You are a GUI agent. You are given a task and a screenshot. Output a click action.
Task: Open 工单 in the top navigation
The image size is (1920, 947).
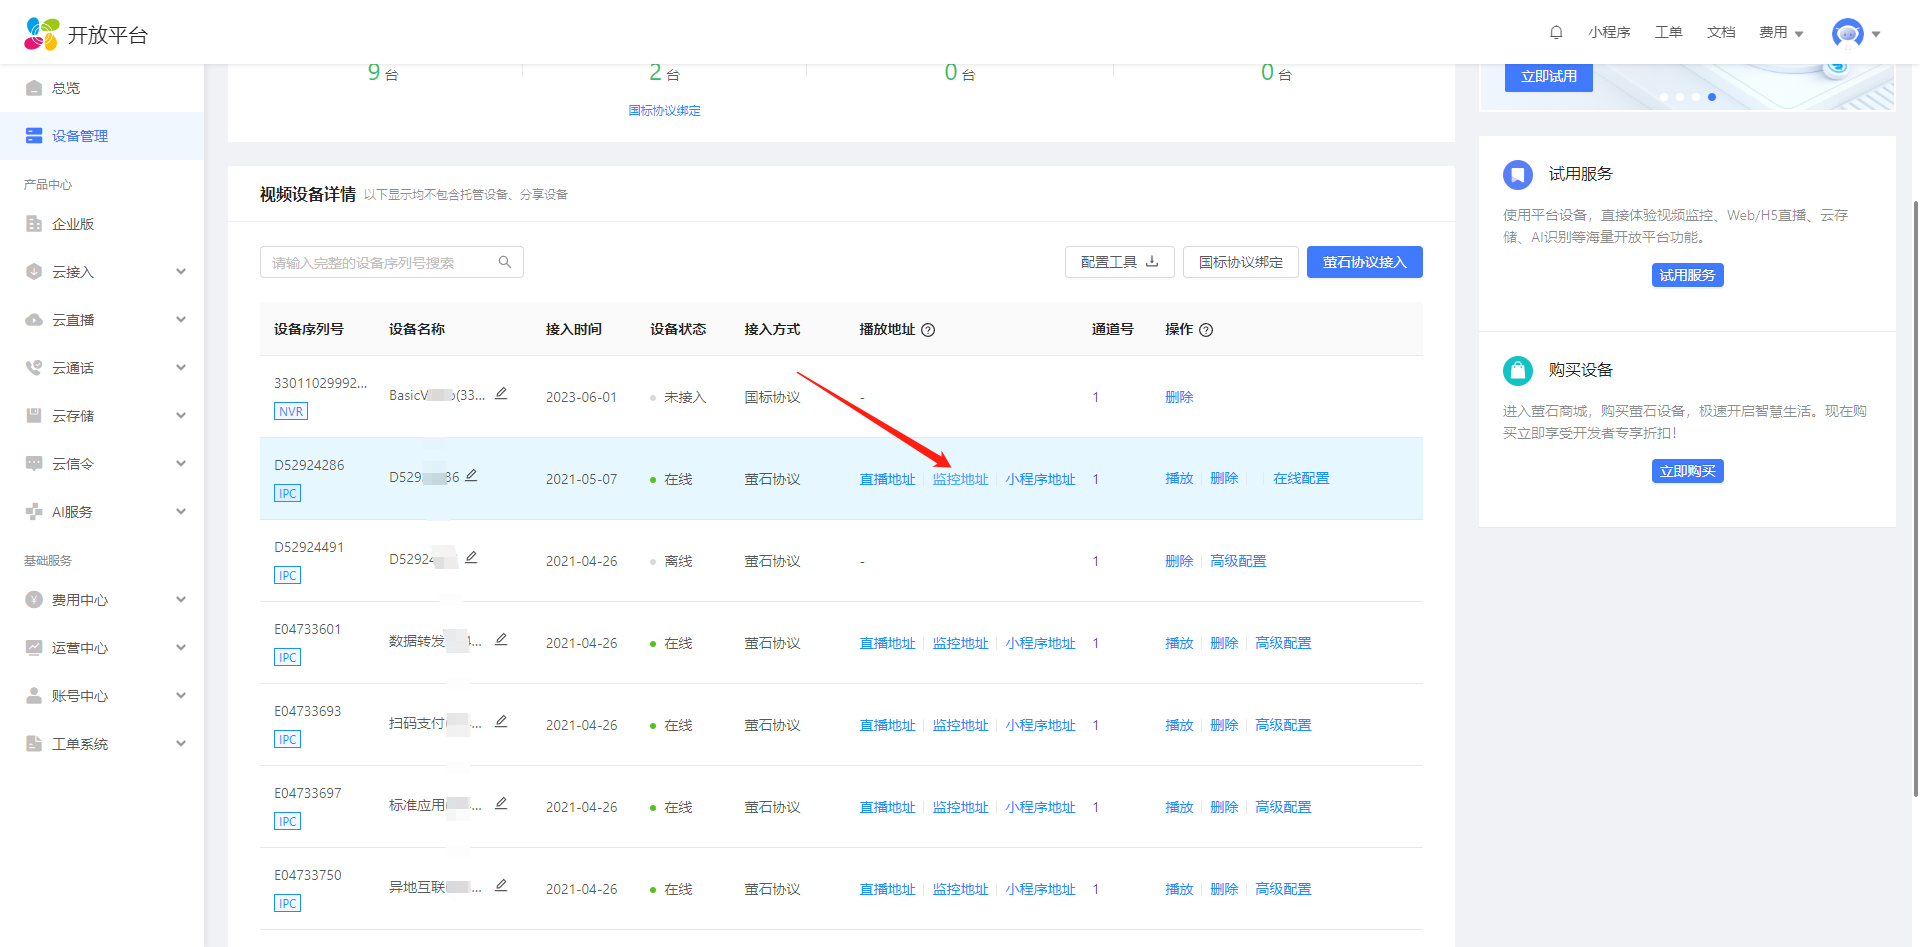[1668, 33]
